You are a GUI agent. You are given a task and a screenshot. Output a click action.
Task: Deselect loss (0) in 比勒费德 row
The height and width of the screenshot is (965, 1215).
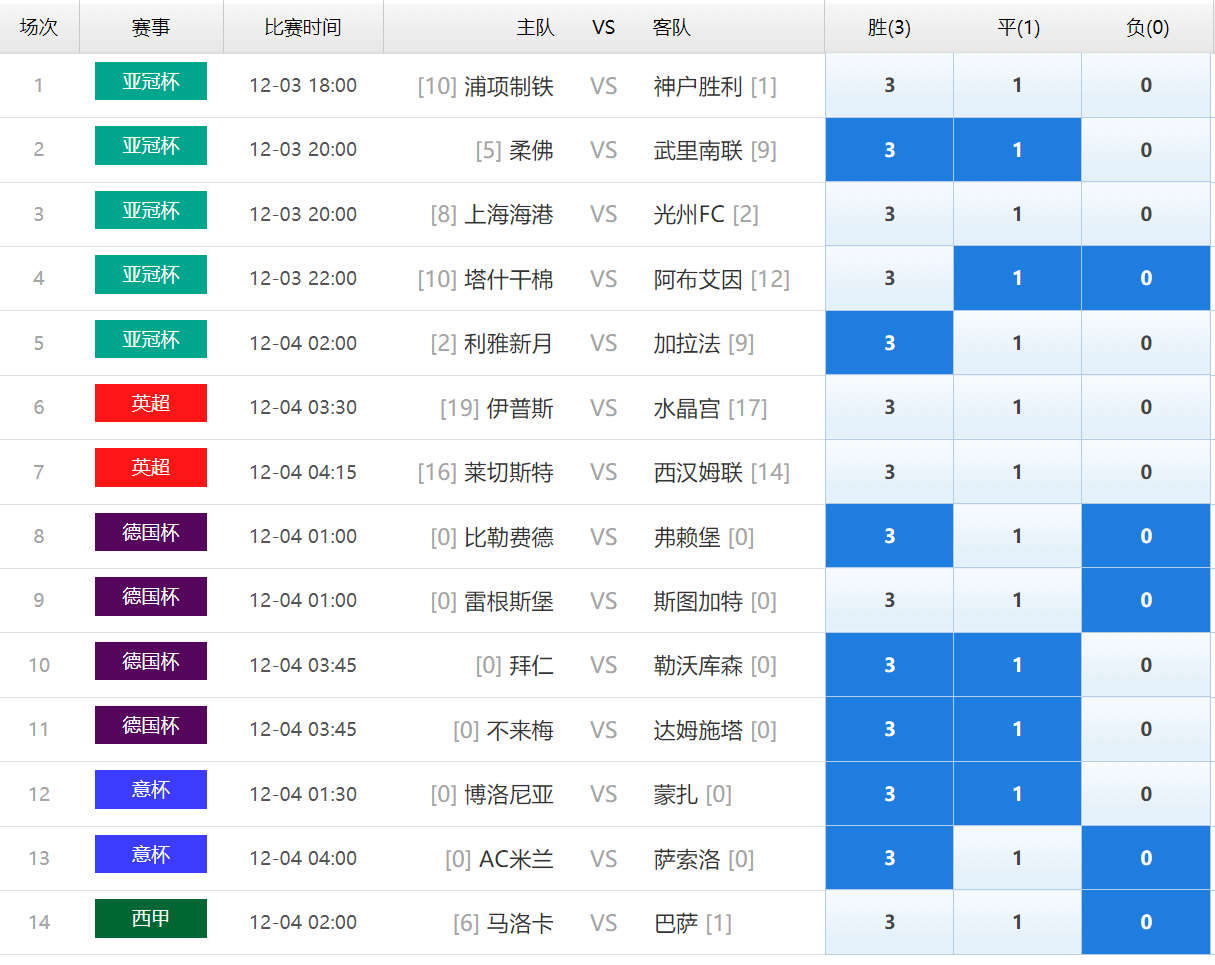coord(1146,536)
